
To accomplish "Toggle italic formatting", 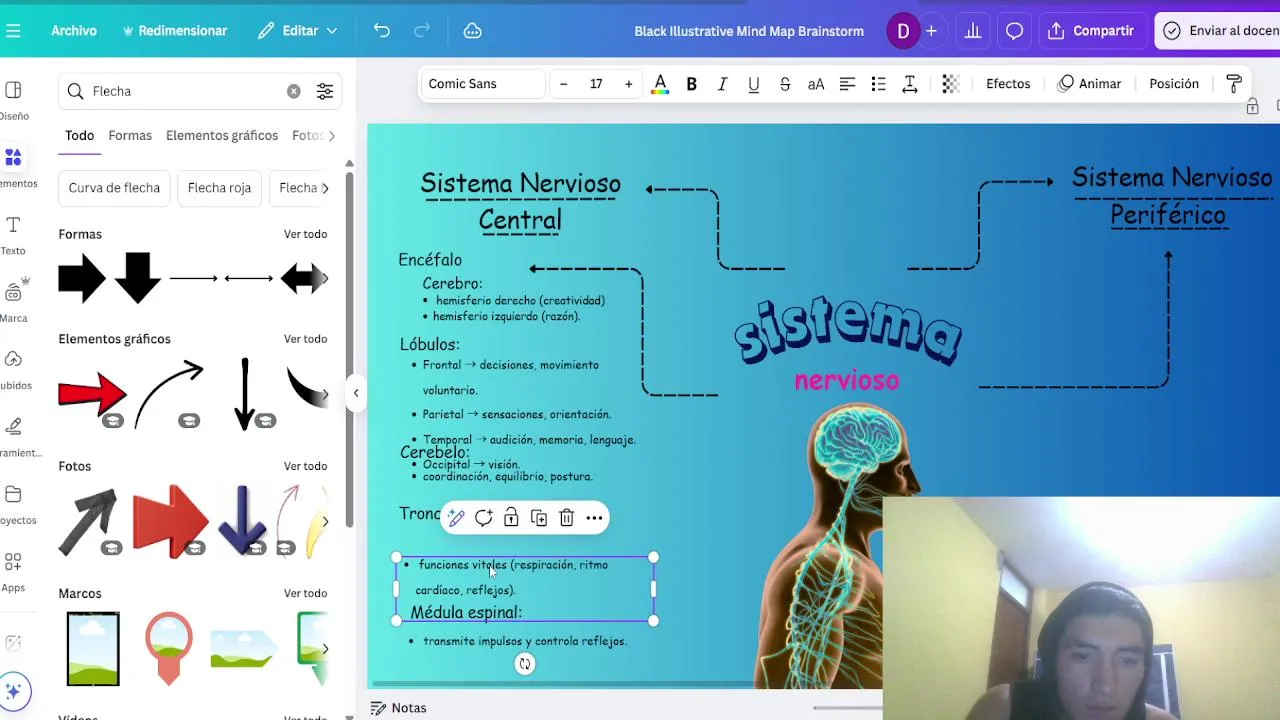I will click(x=722, y=84).
